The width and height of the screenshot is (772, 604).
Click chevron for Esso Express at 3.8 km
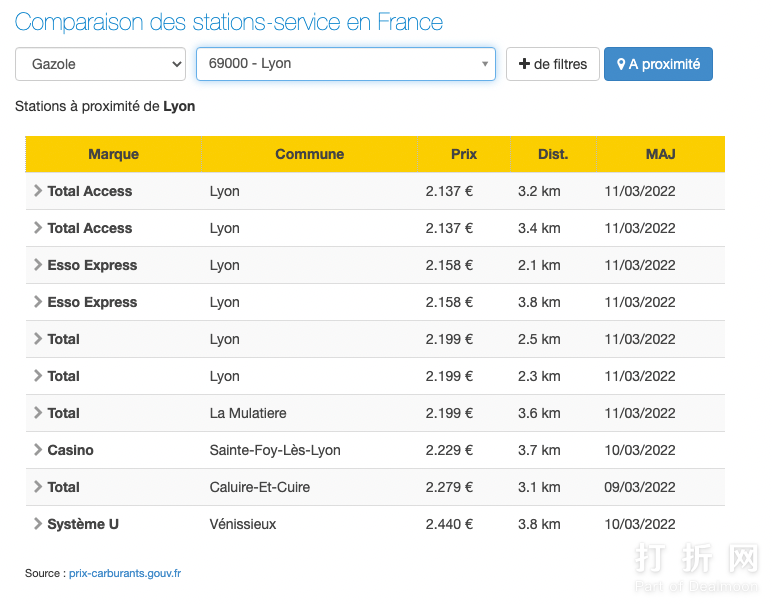pos(38,302)
